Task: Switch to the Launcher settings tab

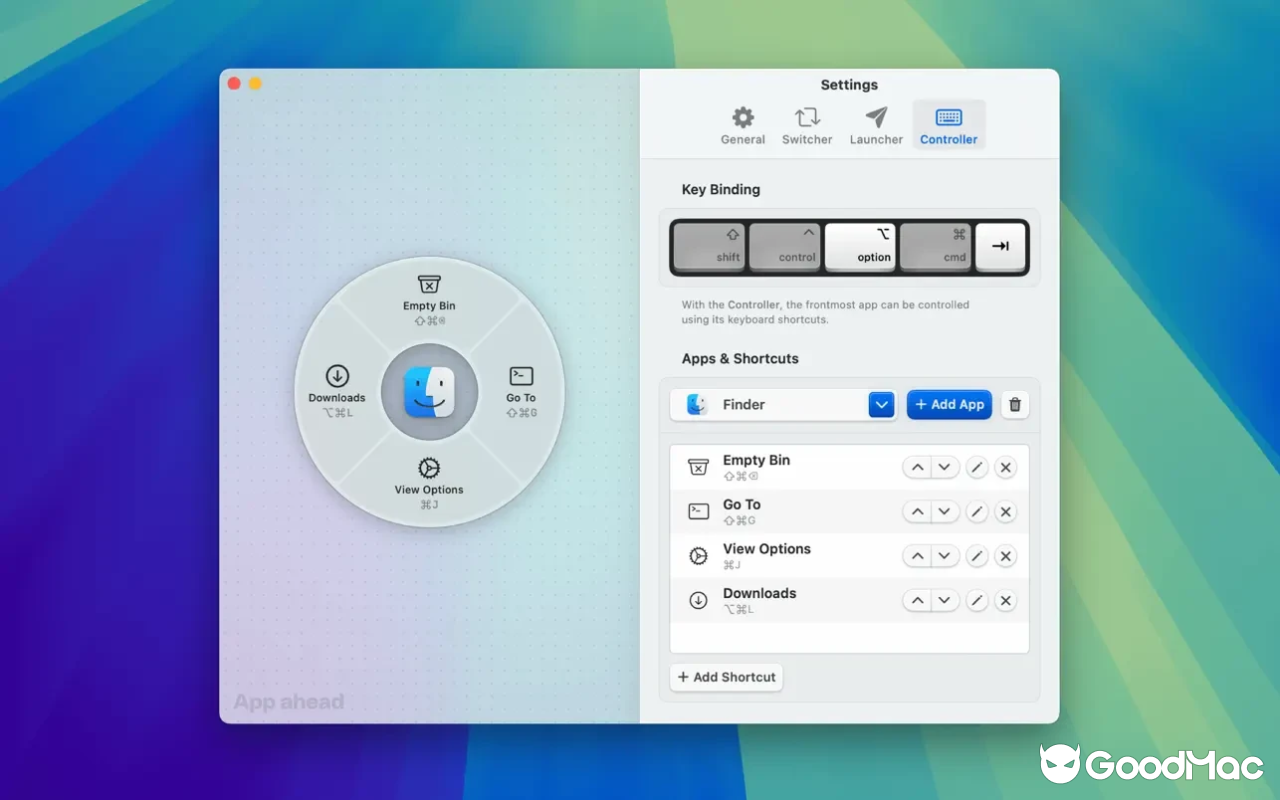Action: pos(876,123)
